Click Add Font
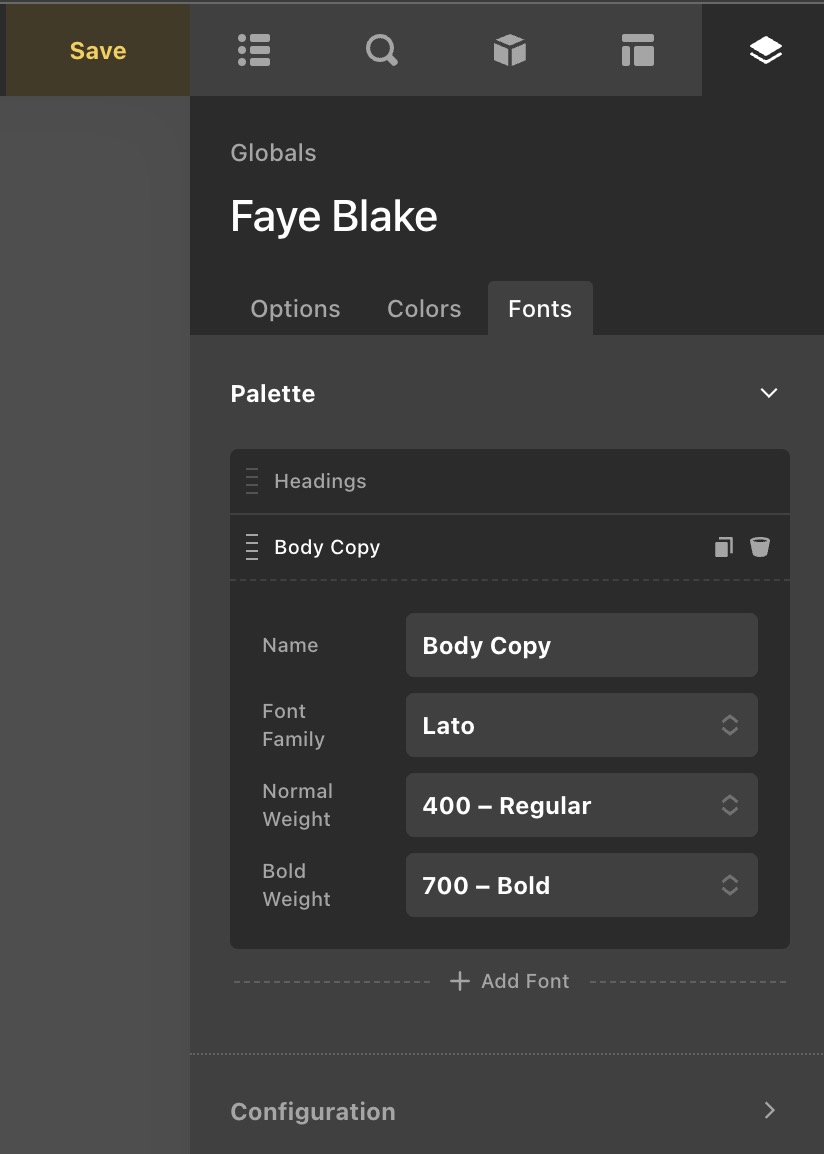Viewport: 824px width, 1154px height. [x=510, y=981]
